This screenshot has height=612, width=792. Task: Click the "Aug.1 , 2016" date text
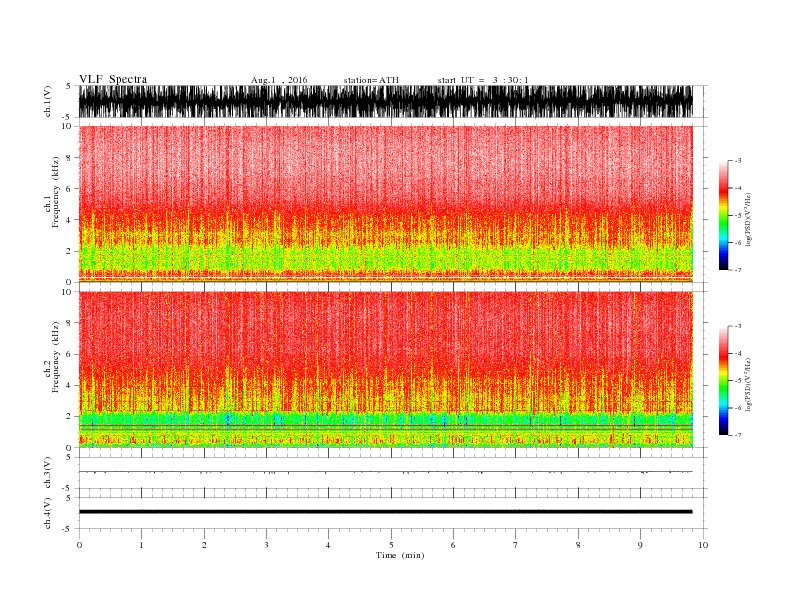pyautogui.click(x=279, y=80)
